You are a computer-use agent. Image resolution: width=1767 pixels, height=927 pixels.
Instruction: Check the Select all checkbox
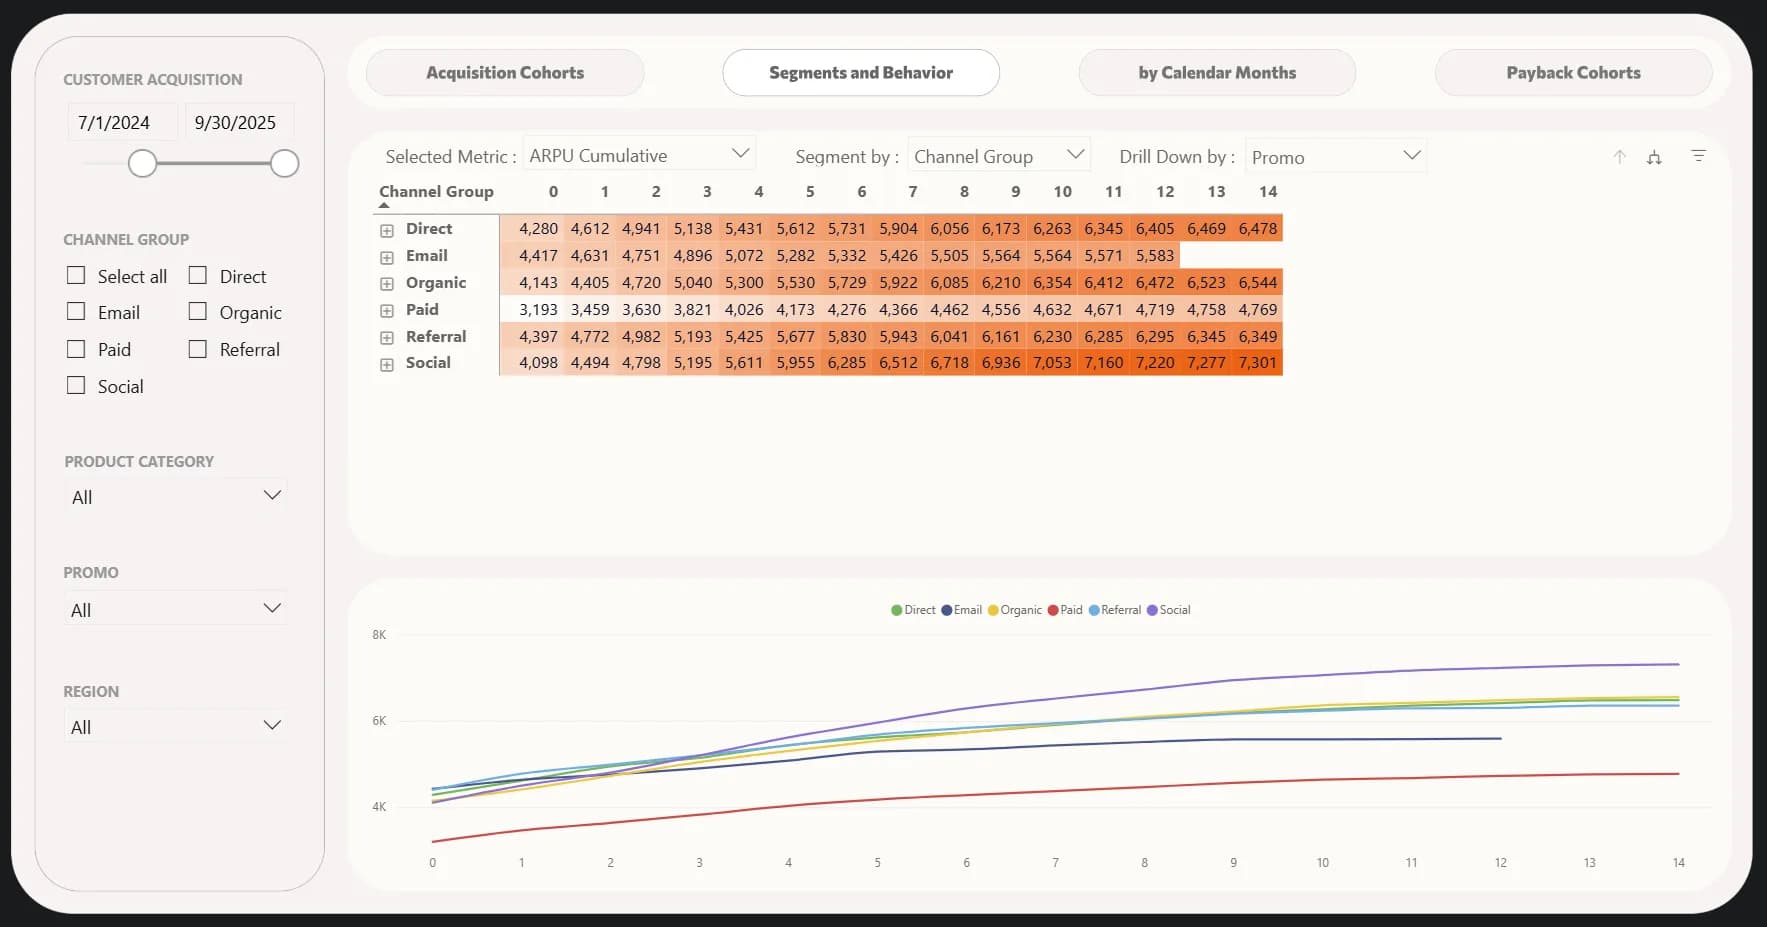[x=76, y=275]
